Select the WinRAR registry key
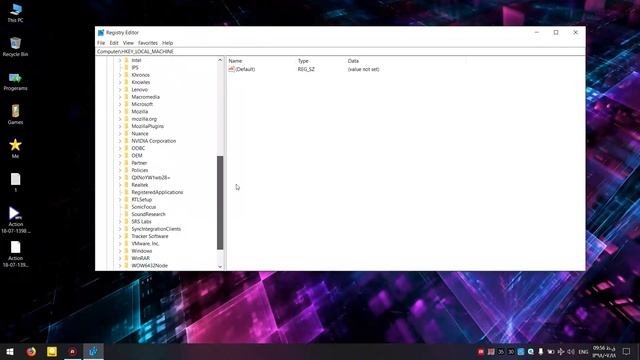The image size is (640, 360). (x=140, y=258)
